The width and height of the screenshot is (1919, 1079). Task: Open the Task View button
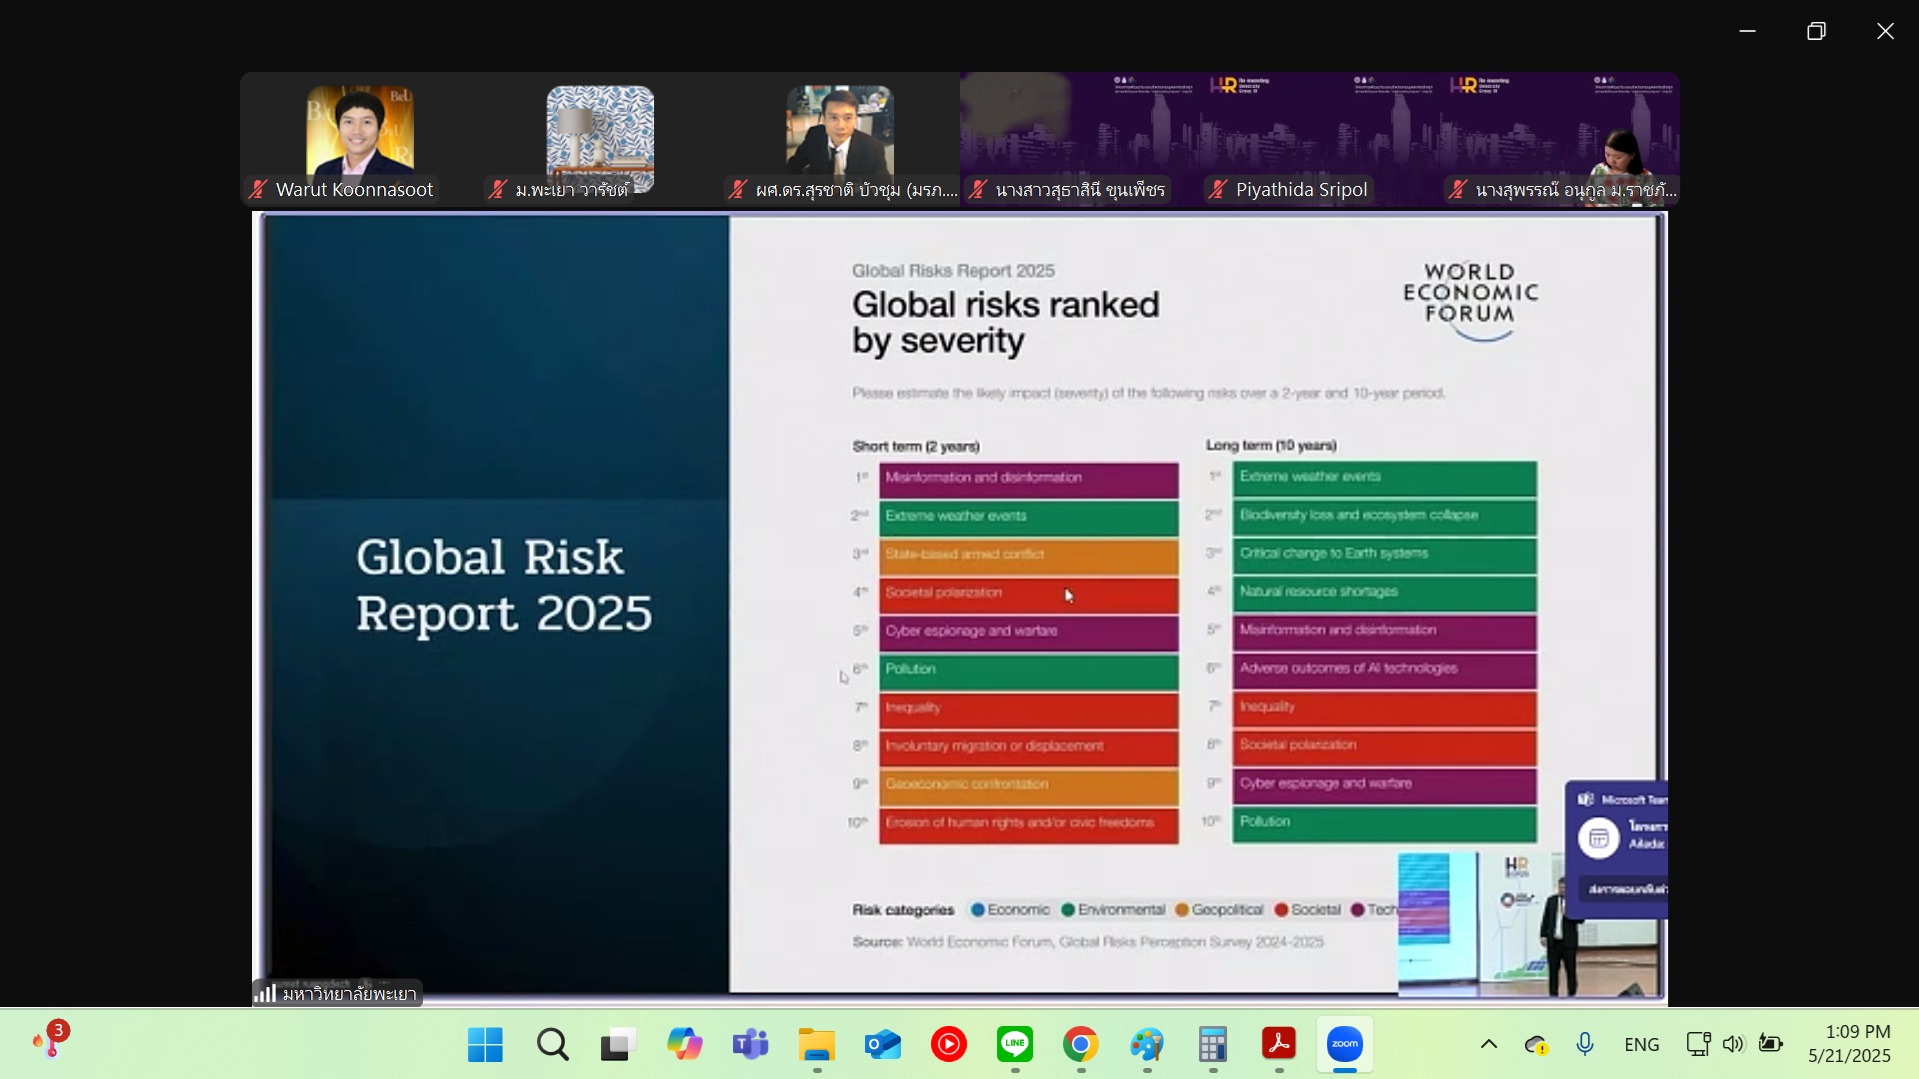[x=619, y=1045]
